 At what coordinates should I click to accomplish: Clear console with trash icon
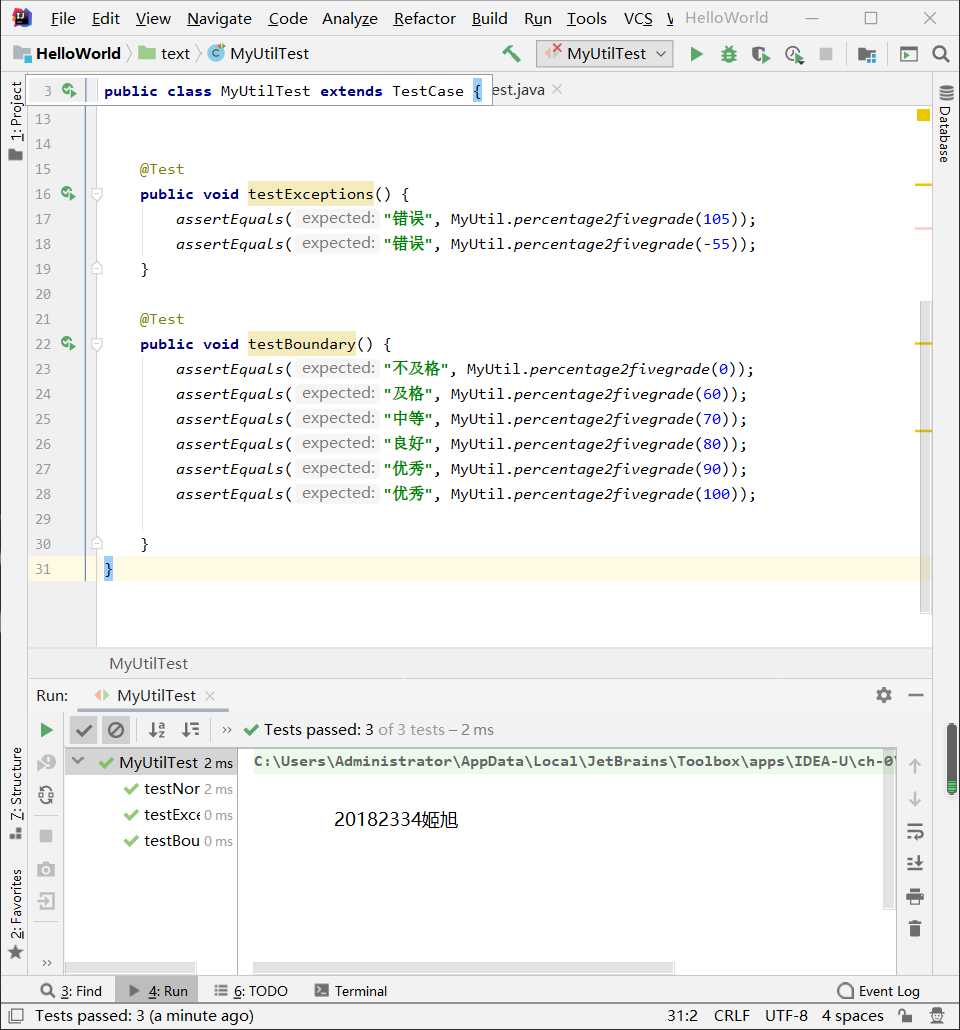tap(915, 928)
